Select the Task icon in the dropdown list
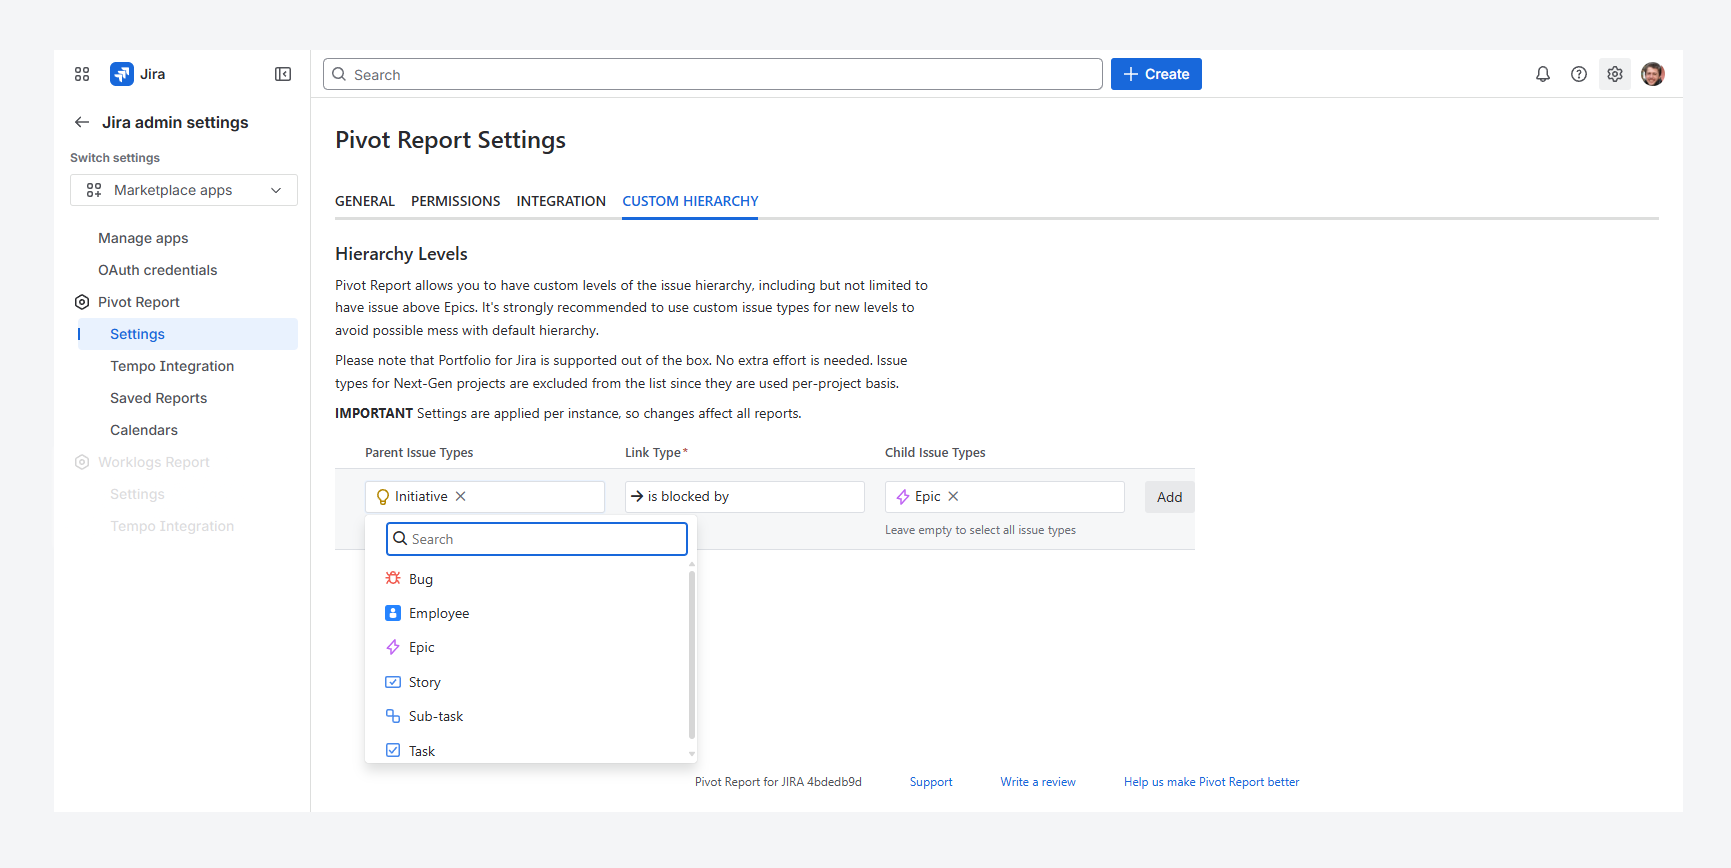Screen dimensions: 1731x868 [393, 750]
